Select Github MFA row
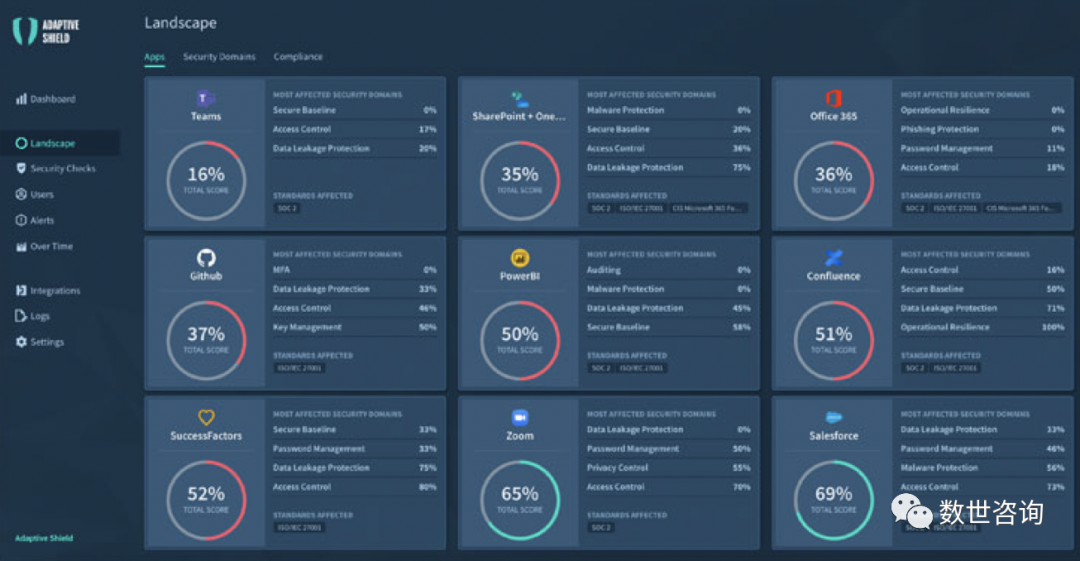 [x=355, y=269]
